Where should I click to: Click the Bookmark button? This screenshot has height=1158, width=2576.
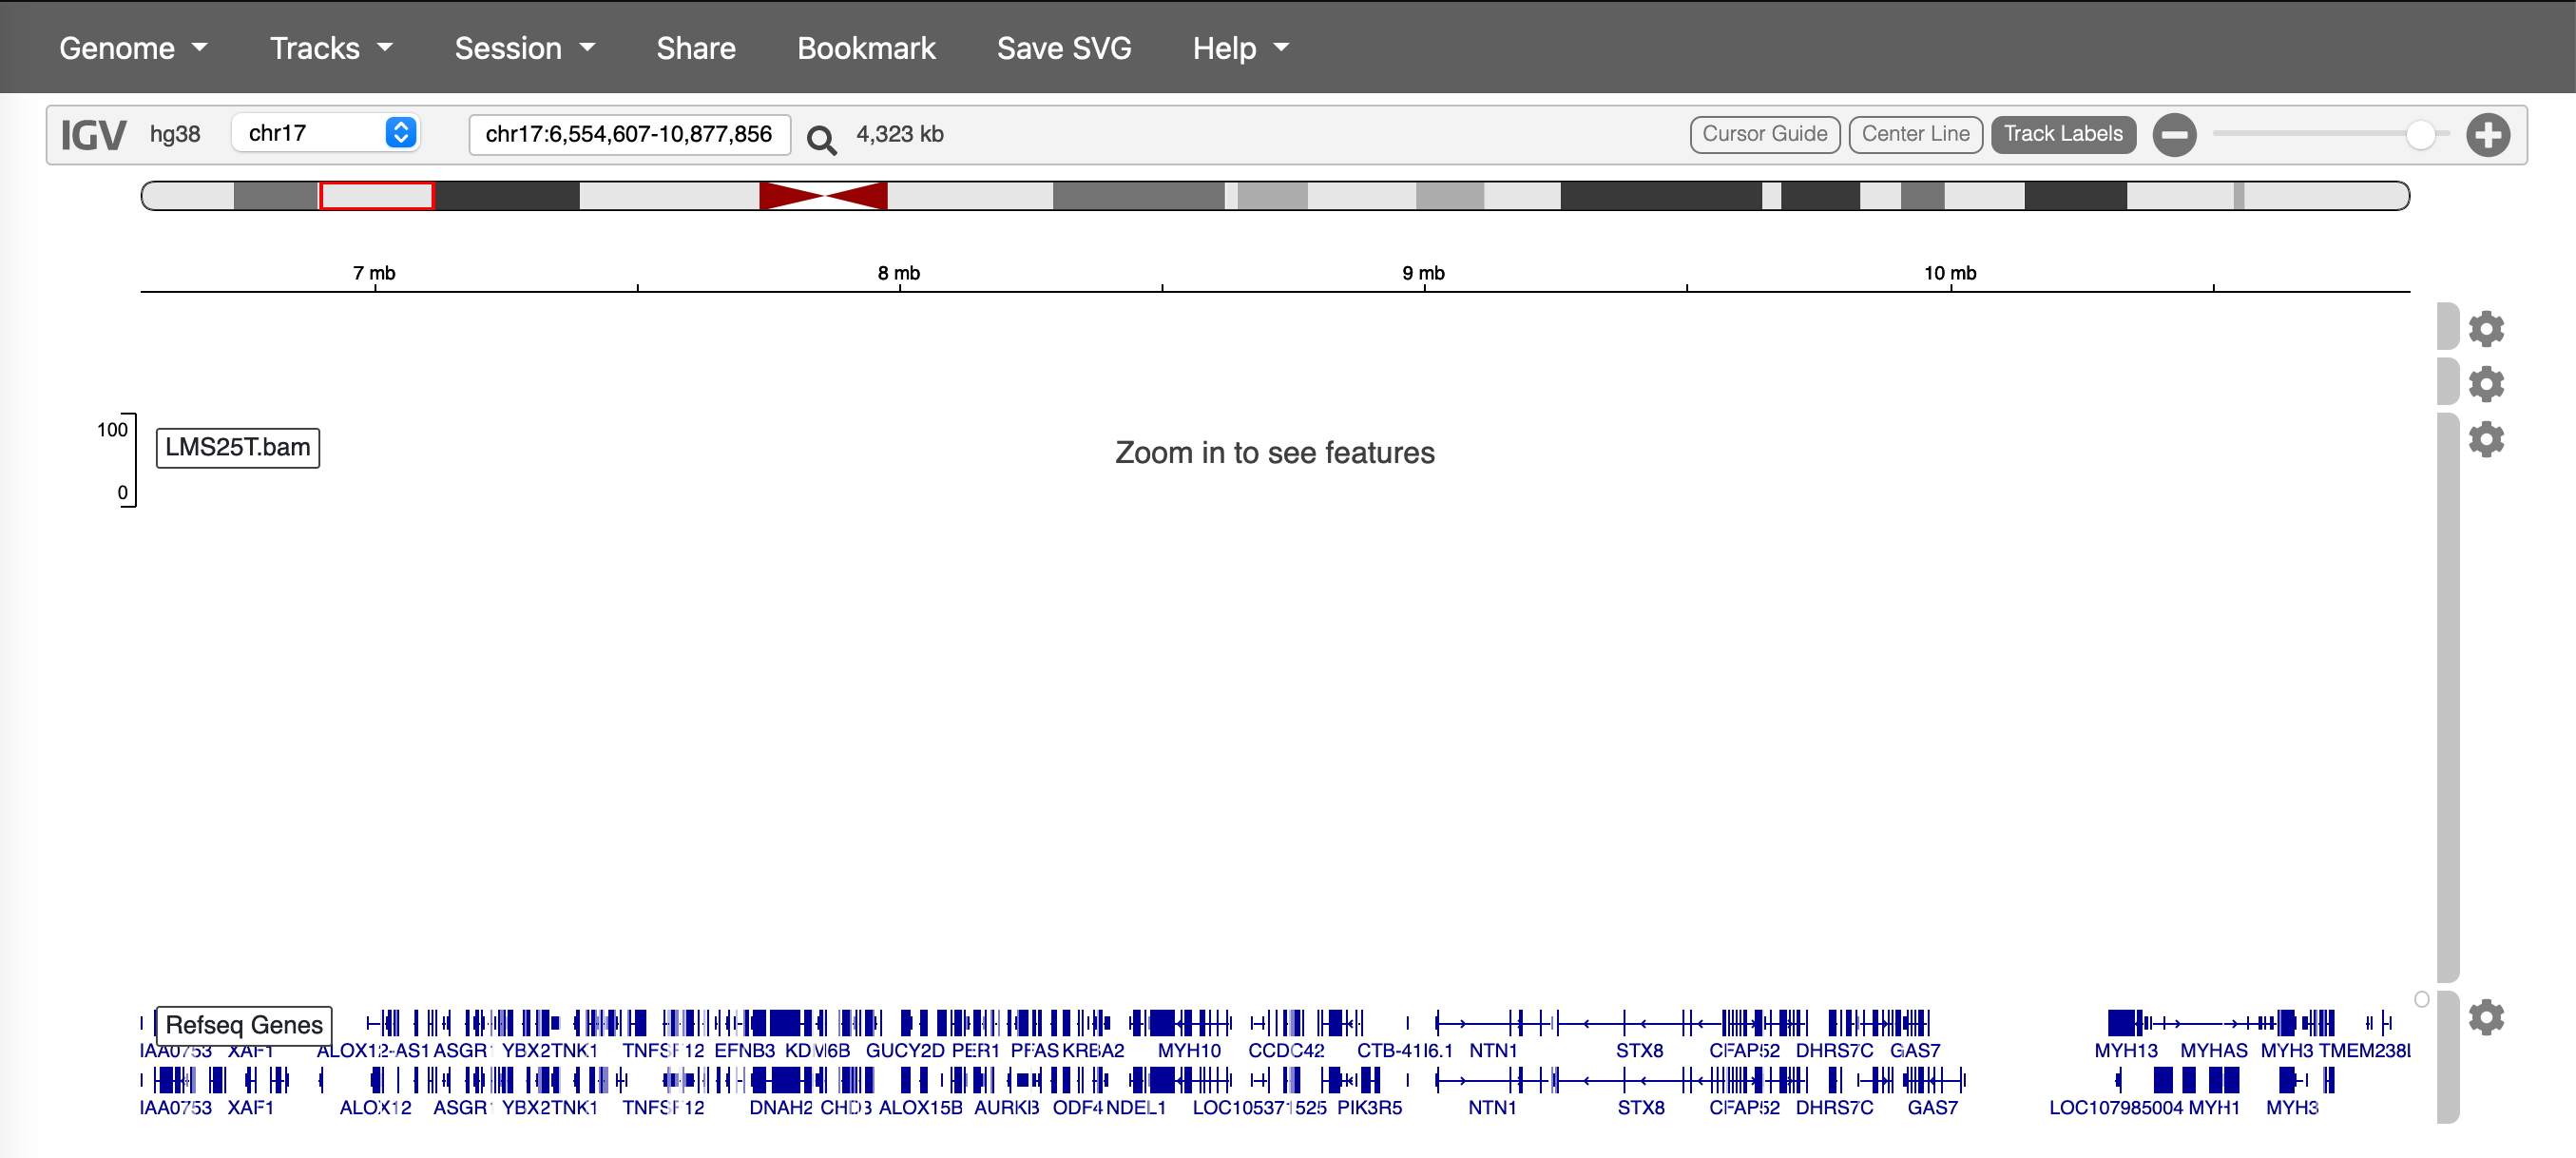(x=865, y=48)
